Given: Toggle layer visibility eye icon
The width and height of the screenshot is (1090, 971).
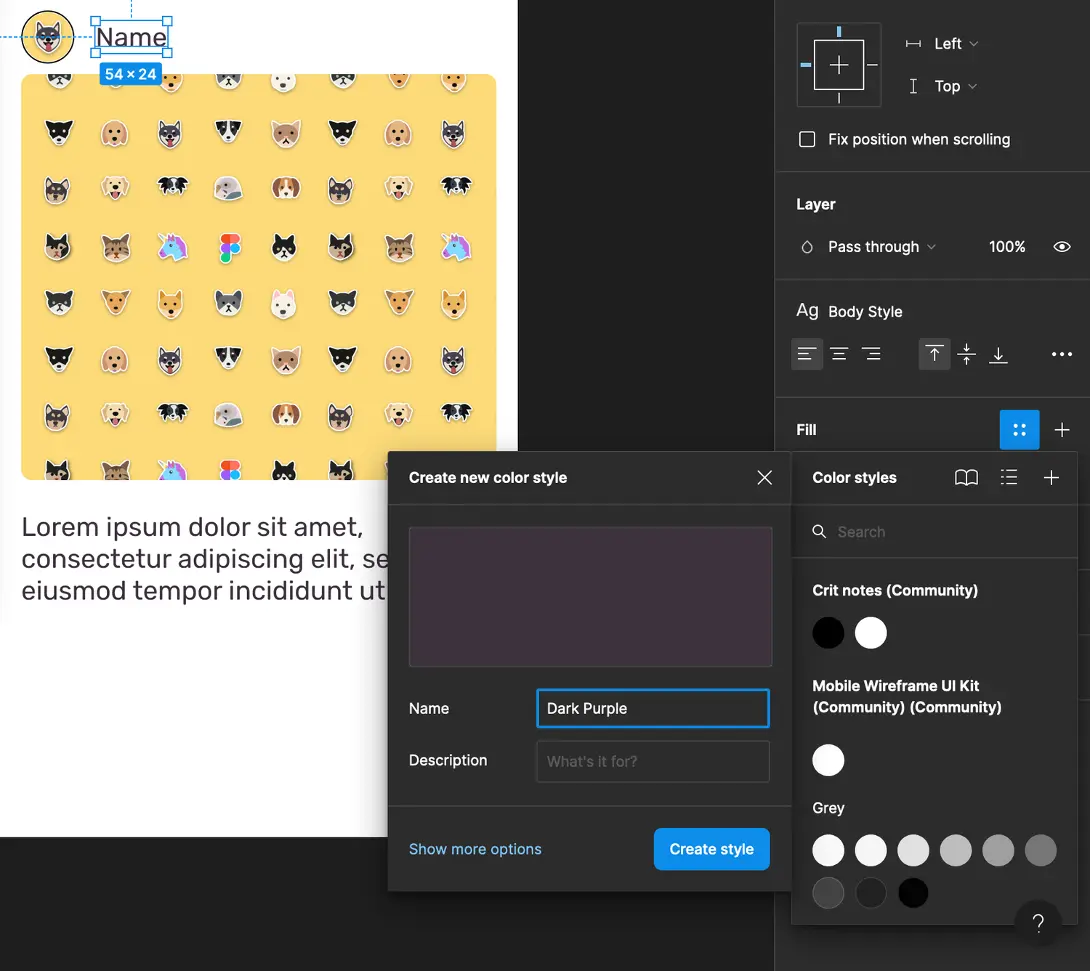Looking at the screenshot, I should click(1061, 247).
